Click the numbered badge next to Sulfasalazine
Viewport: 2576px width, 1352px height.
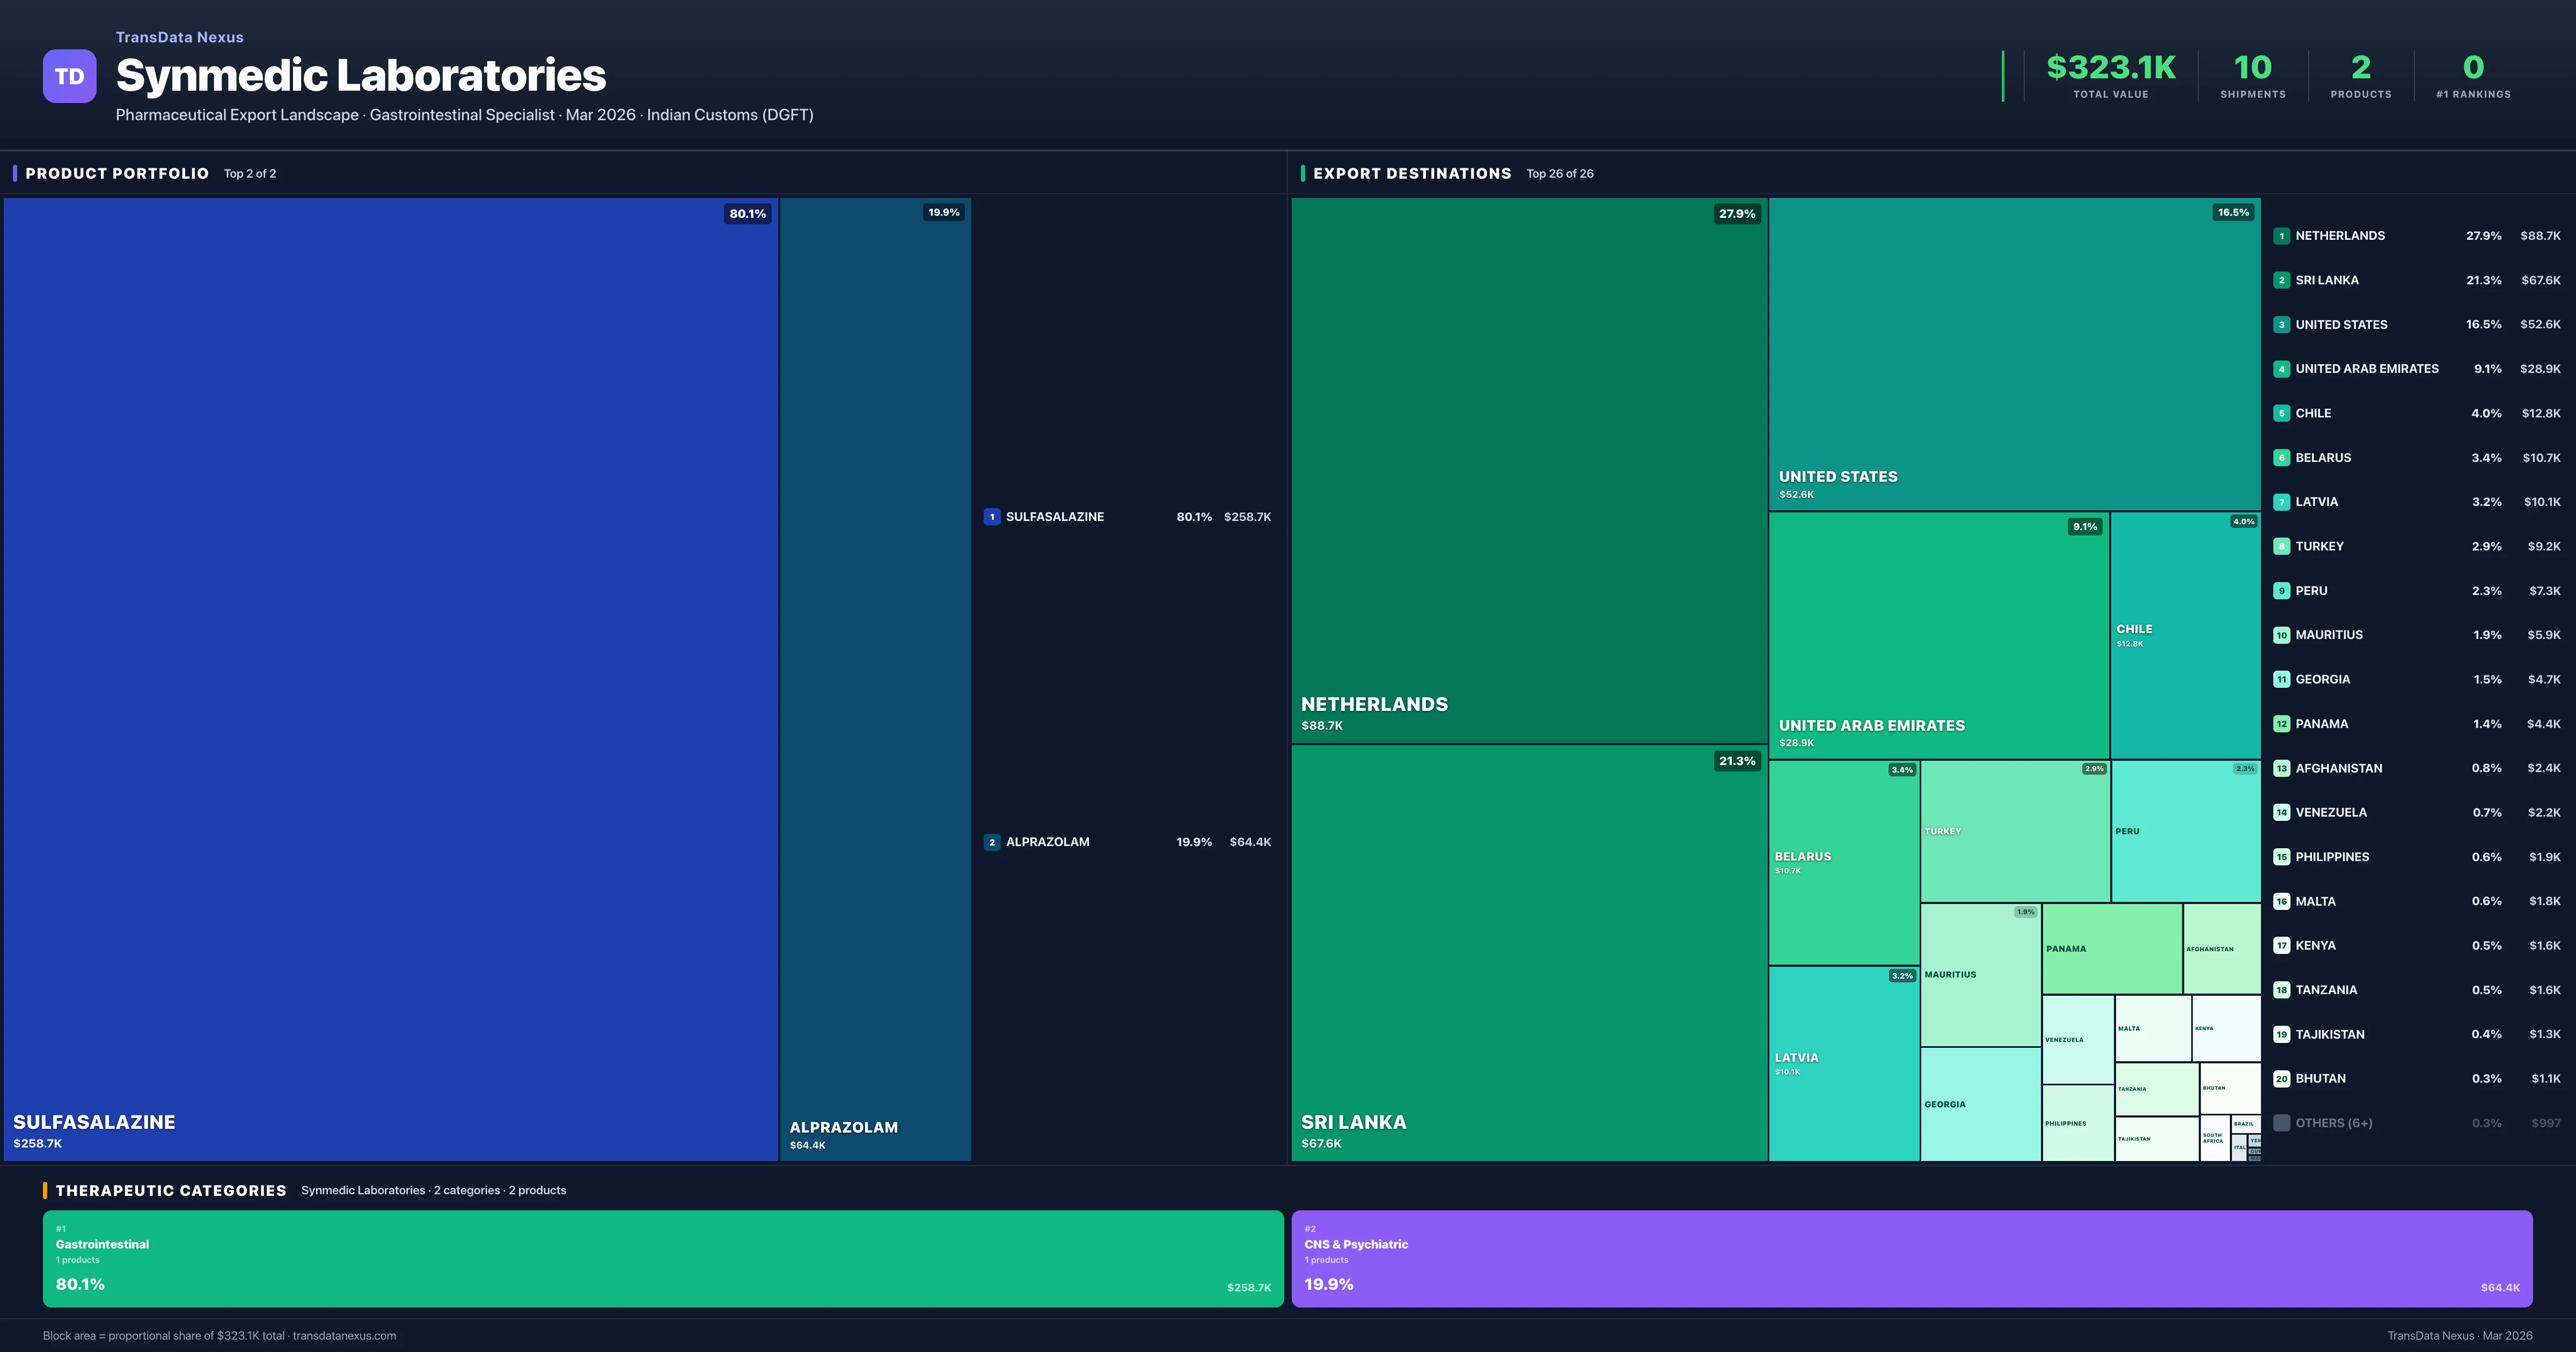tap(992, 517)
